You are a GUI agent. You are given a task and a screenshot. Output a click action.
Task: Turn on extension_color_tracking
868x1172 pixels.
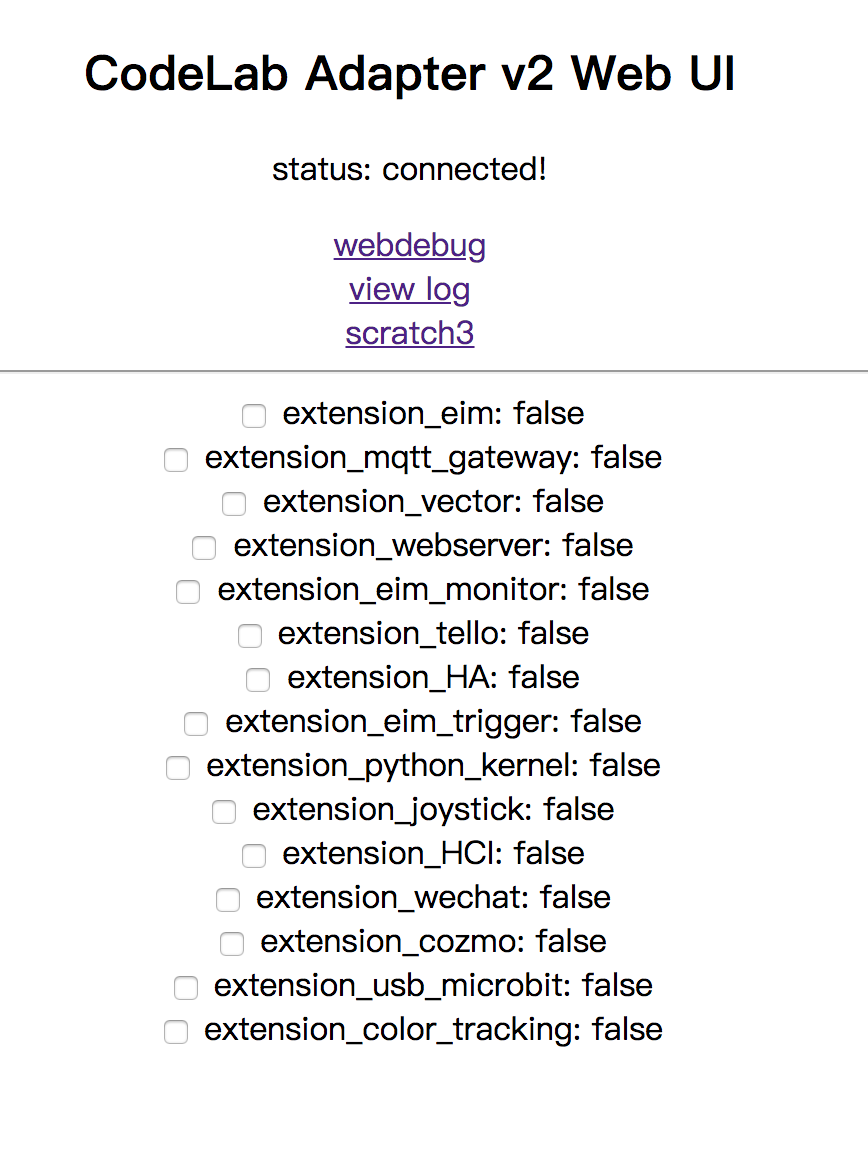click(175, 1031)
